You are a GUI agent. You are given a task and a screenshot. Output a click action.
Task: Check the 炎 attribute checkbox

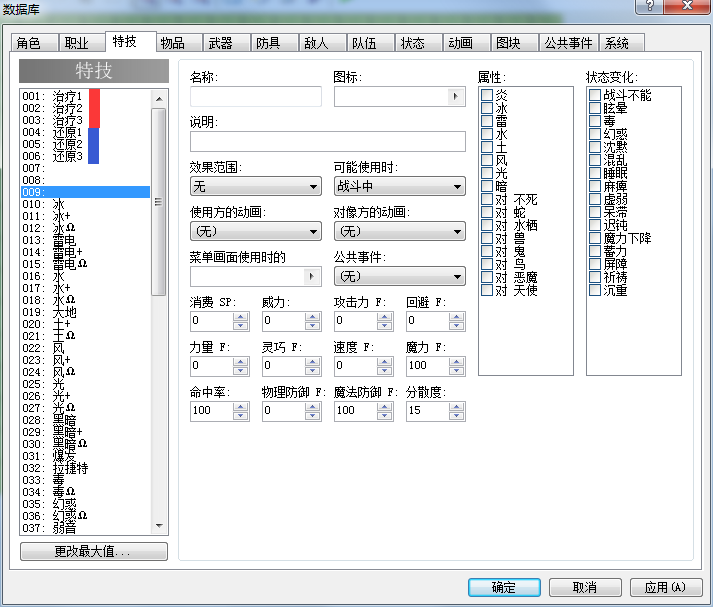pyautogui.click(x=487, y=95)
